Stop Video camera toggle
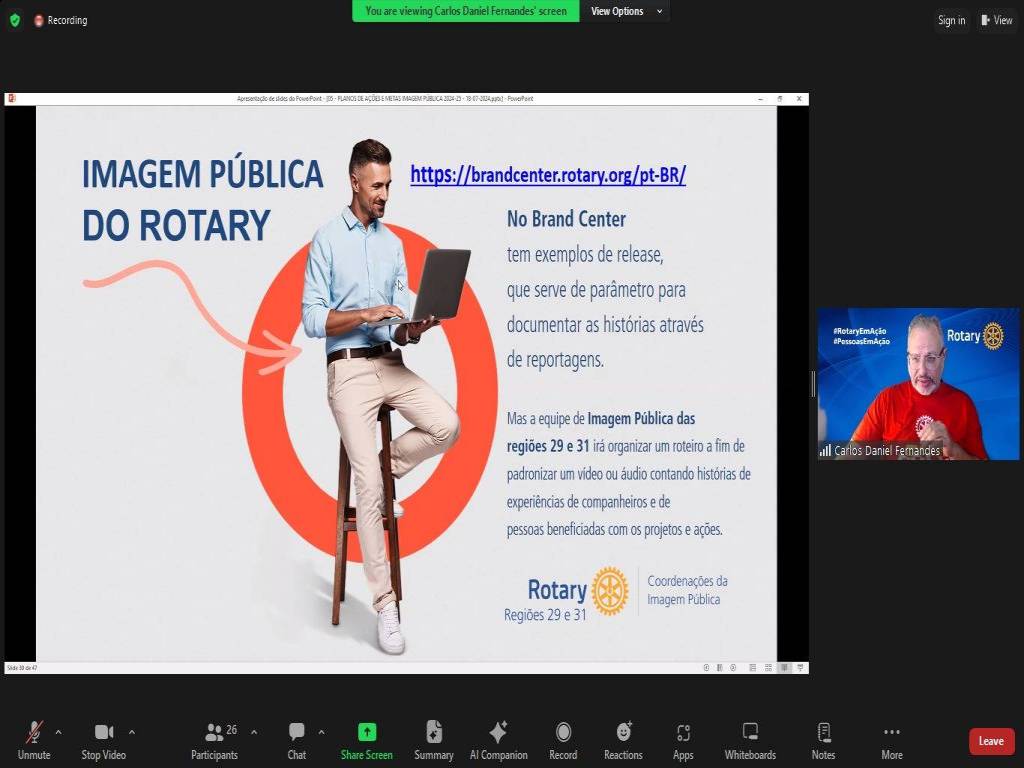The image size is (1024, 768). click(104, 740)
